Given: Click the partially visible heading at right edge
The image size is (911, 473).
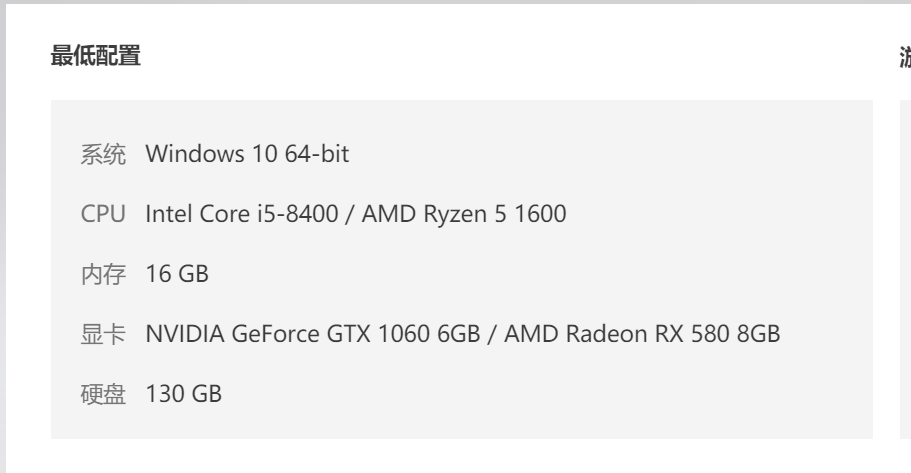Looking at the screenshot, I should point(905,57).
